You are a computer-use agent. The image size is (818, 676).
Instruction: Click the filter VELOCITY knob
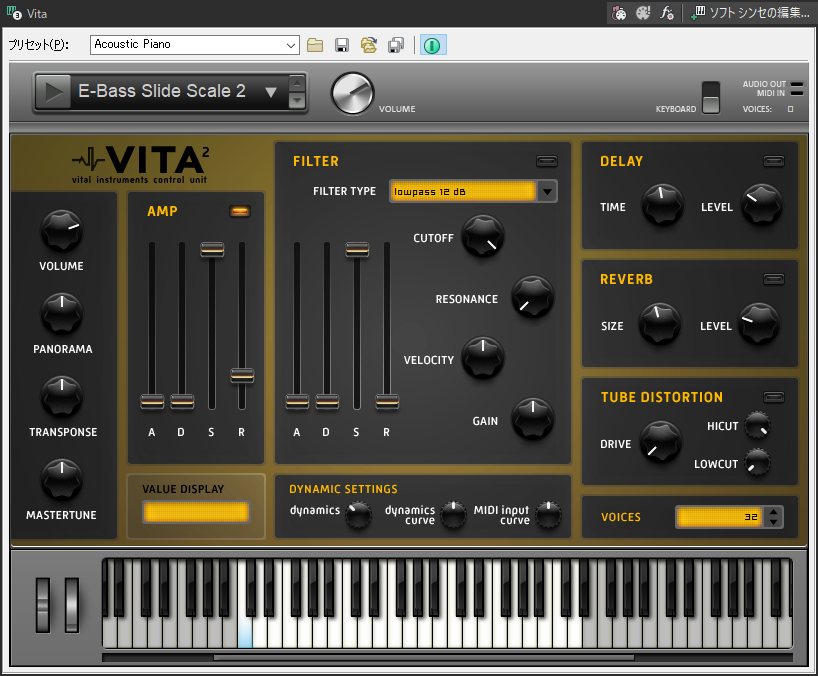click(x=483, y=358)
